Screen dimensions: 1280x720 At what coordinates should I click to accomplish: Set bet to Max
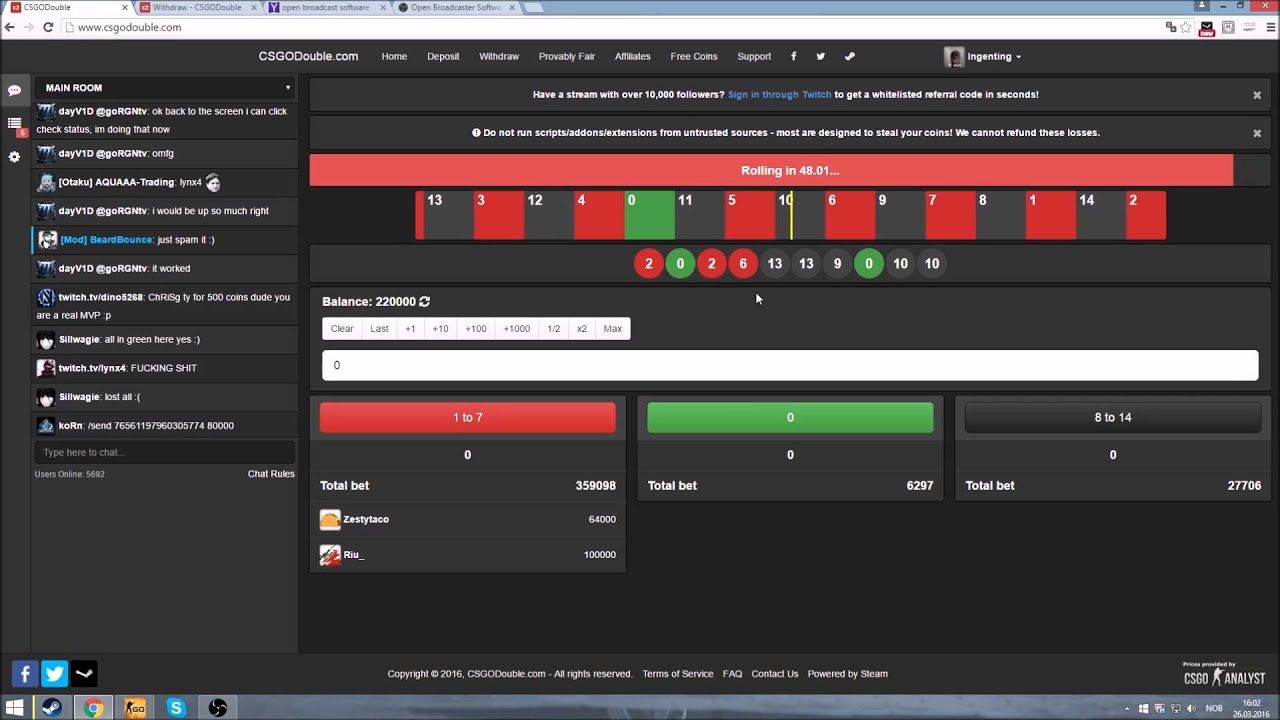pos(613,329)
